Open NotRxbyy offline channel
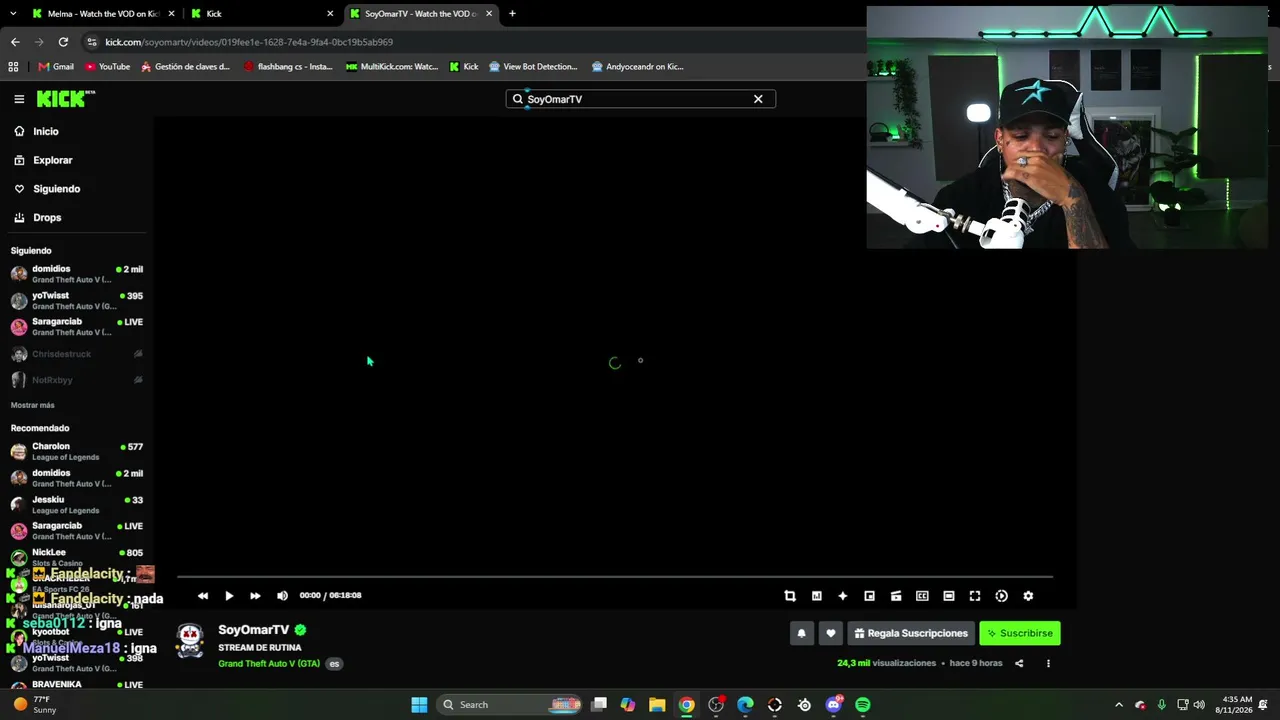Screen dimensions: 1280x720 click(76, 380)
